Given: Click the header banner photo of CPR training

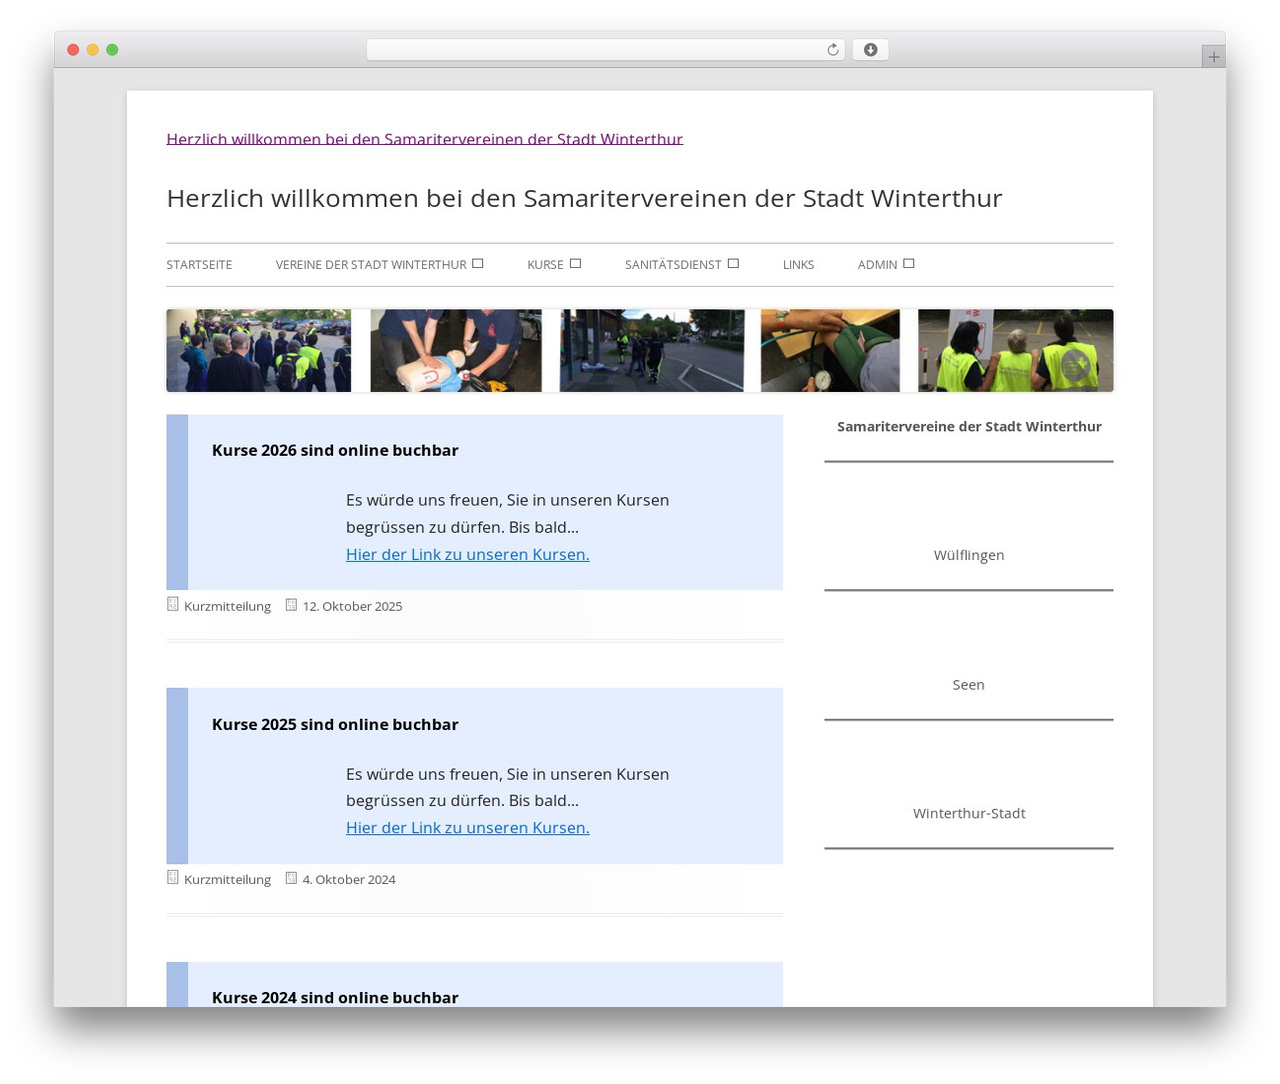Looking at the screenshot, I should point(456,350).
